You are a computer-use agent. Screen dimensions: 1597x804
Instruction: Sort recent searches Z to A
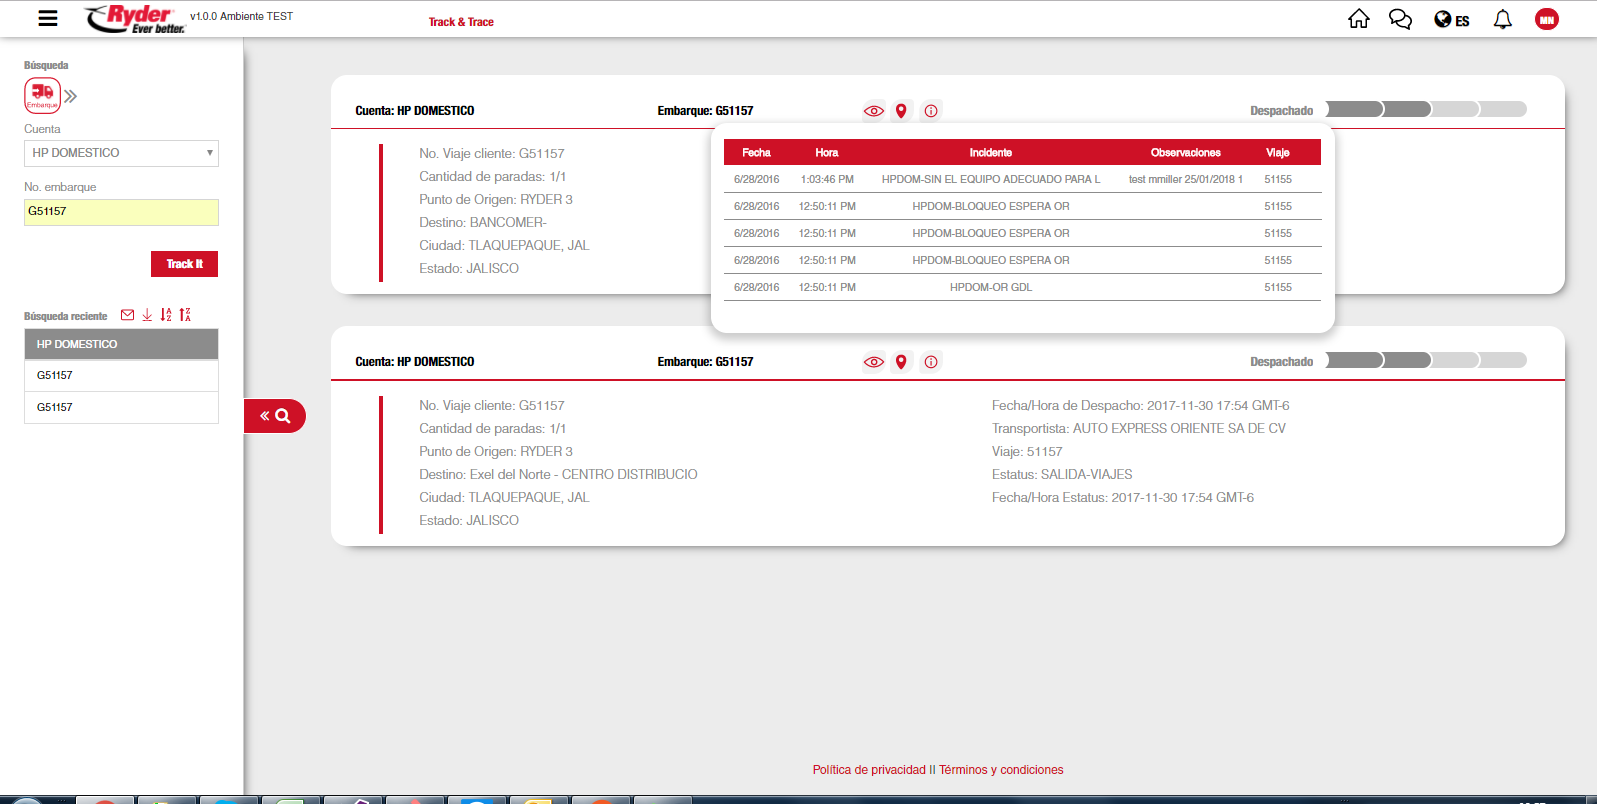[185, 315]
